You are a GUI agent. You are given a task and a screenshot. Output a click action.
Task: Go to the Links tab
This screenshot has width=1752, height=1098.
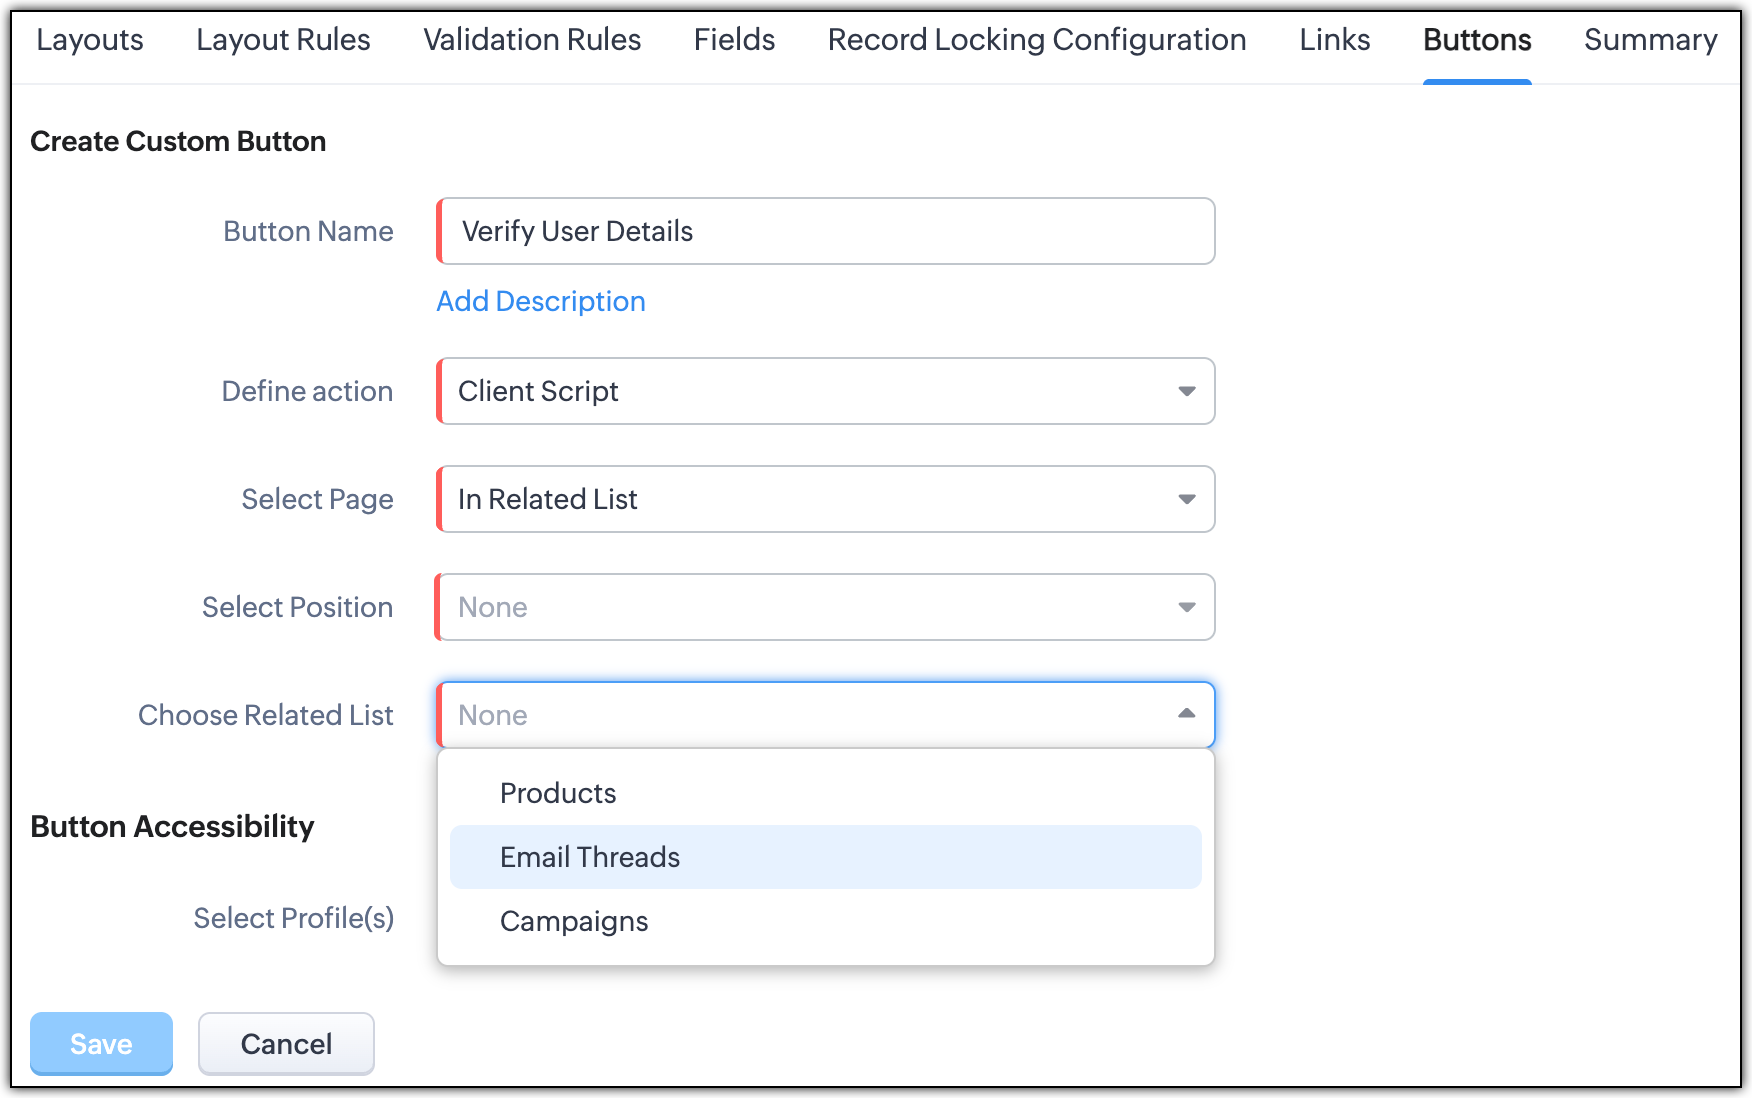tap(1334, 40)
